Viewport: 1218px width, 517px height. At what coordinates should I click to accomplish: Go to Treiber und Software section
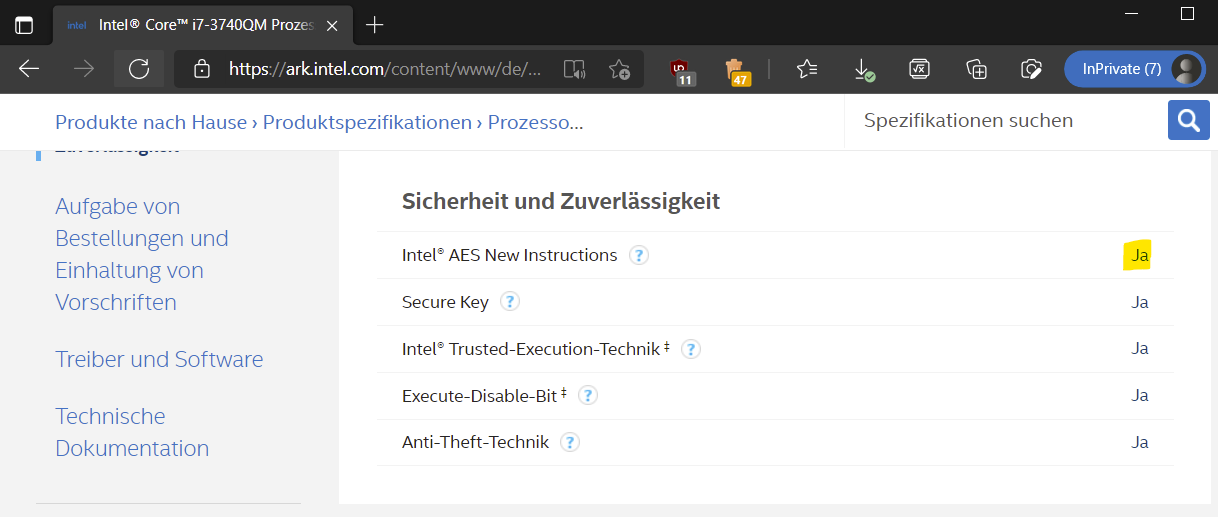[159, 359]
